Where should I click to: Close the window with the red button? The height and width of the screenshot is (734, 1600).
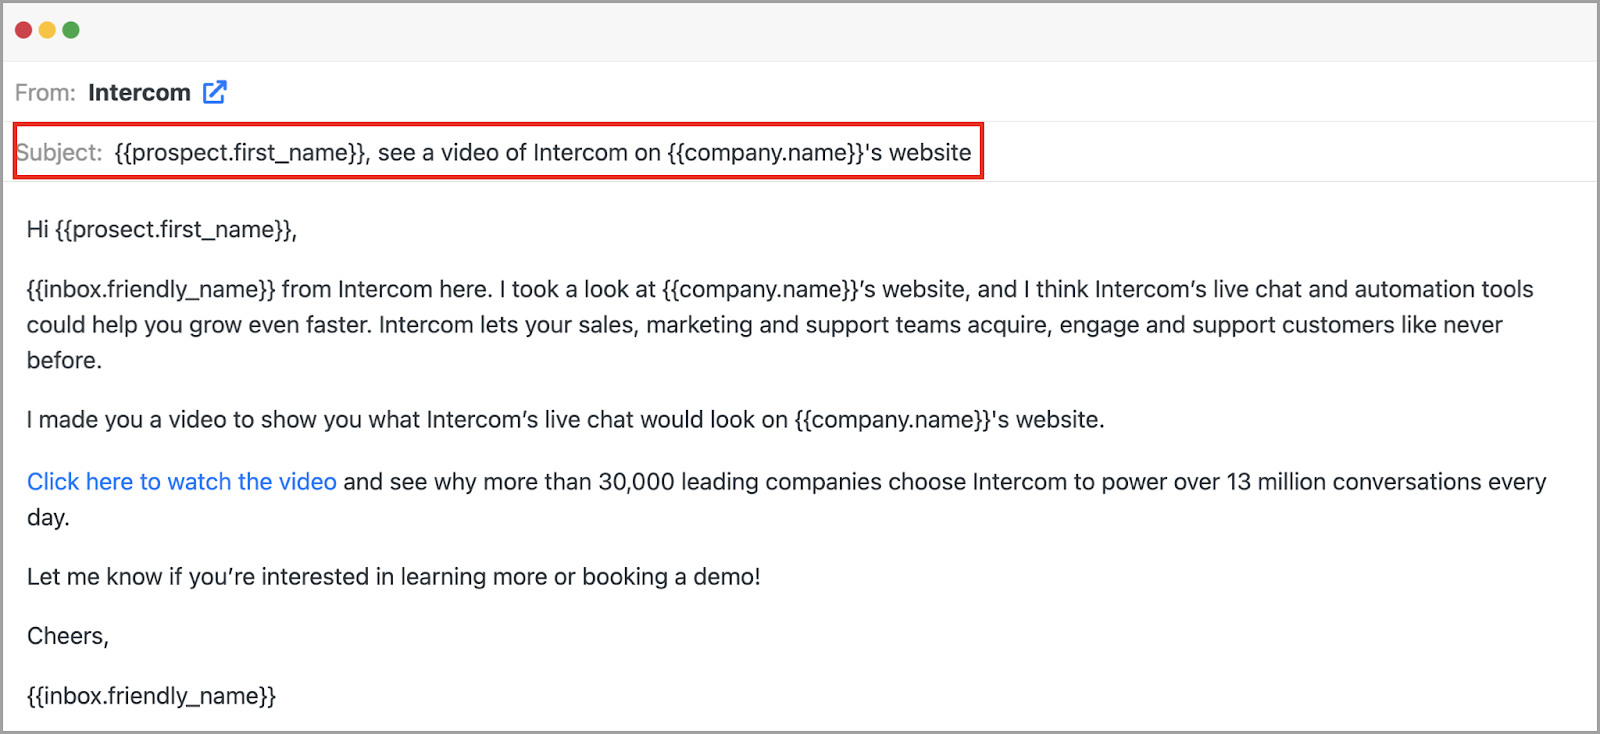(23, 30)
